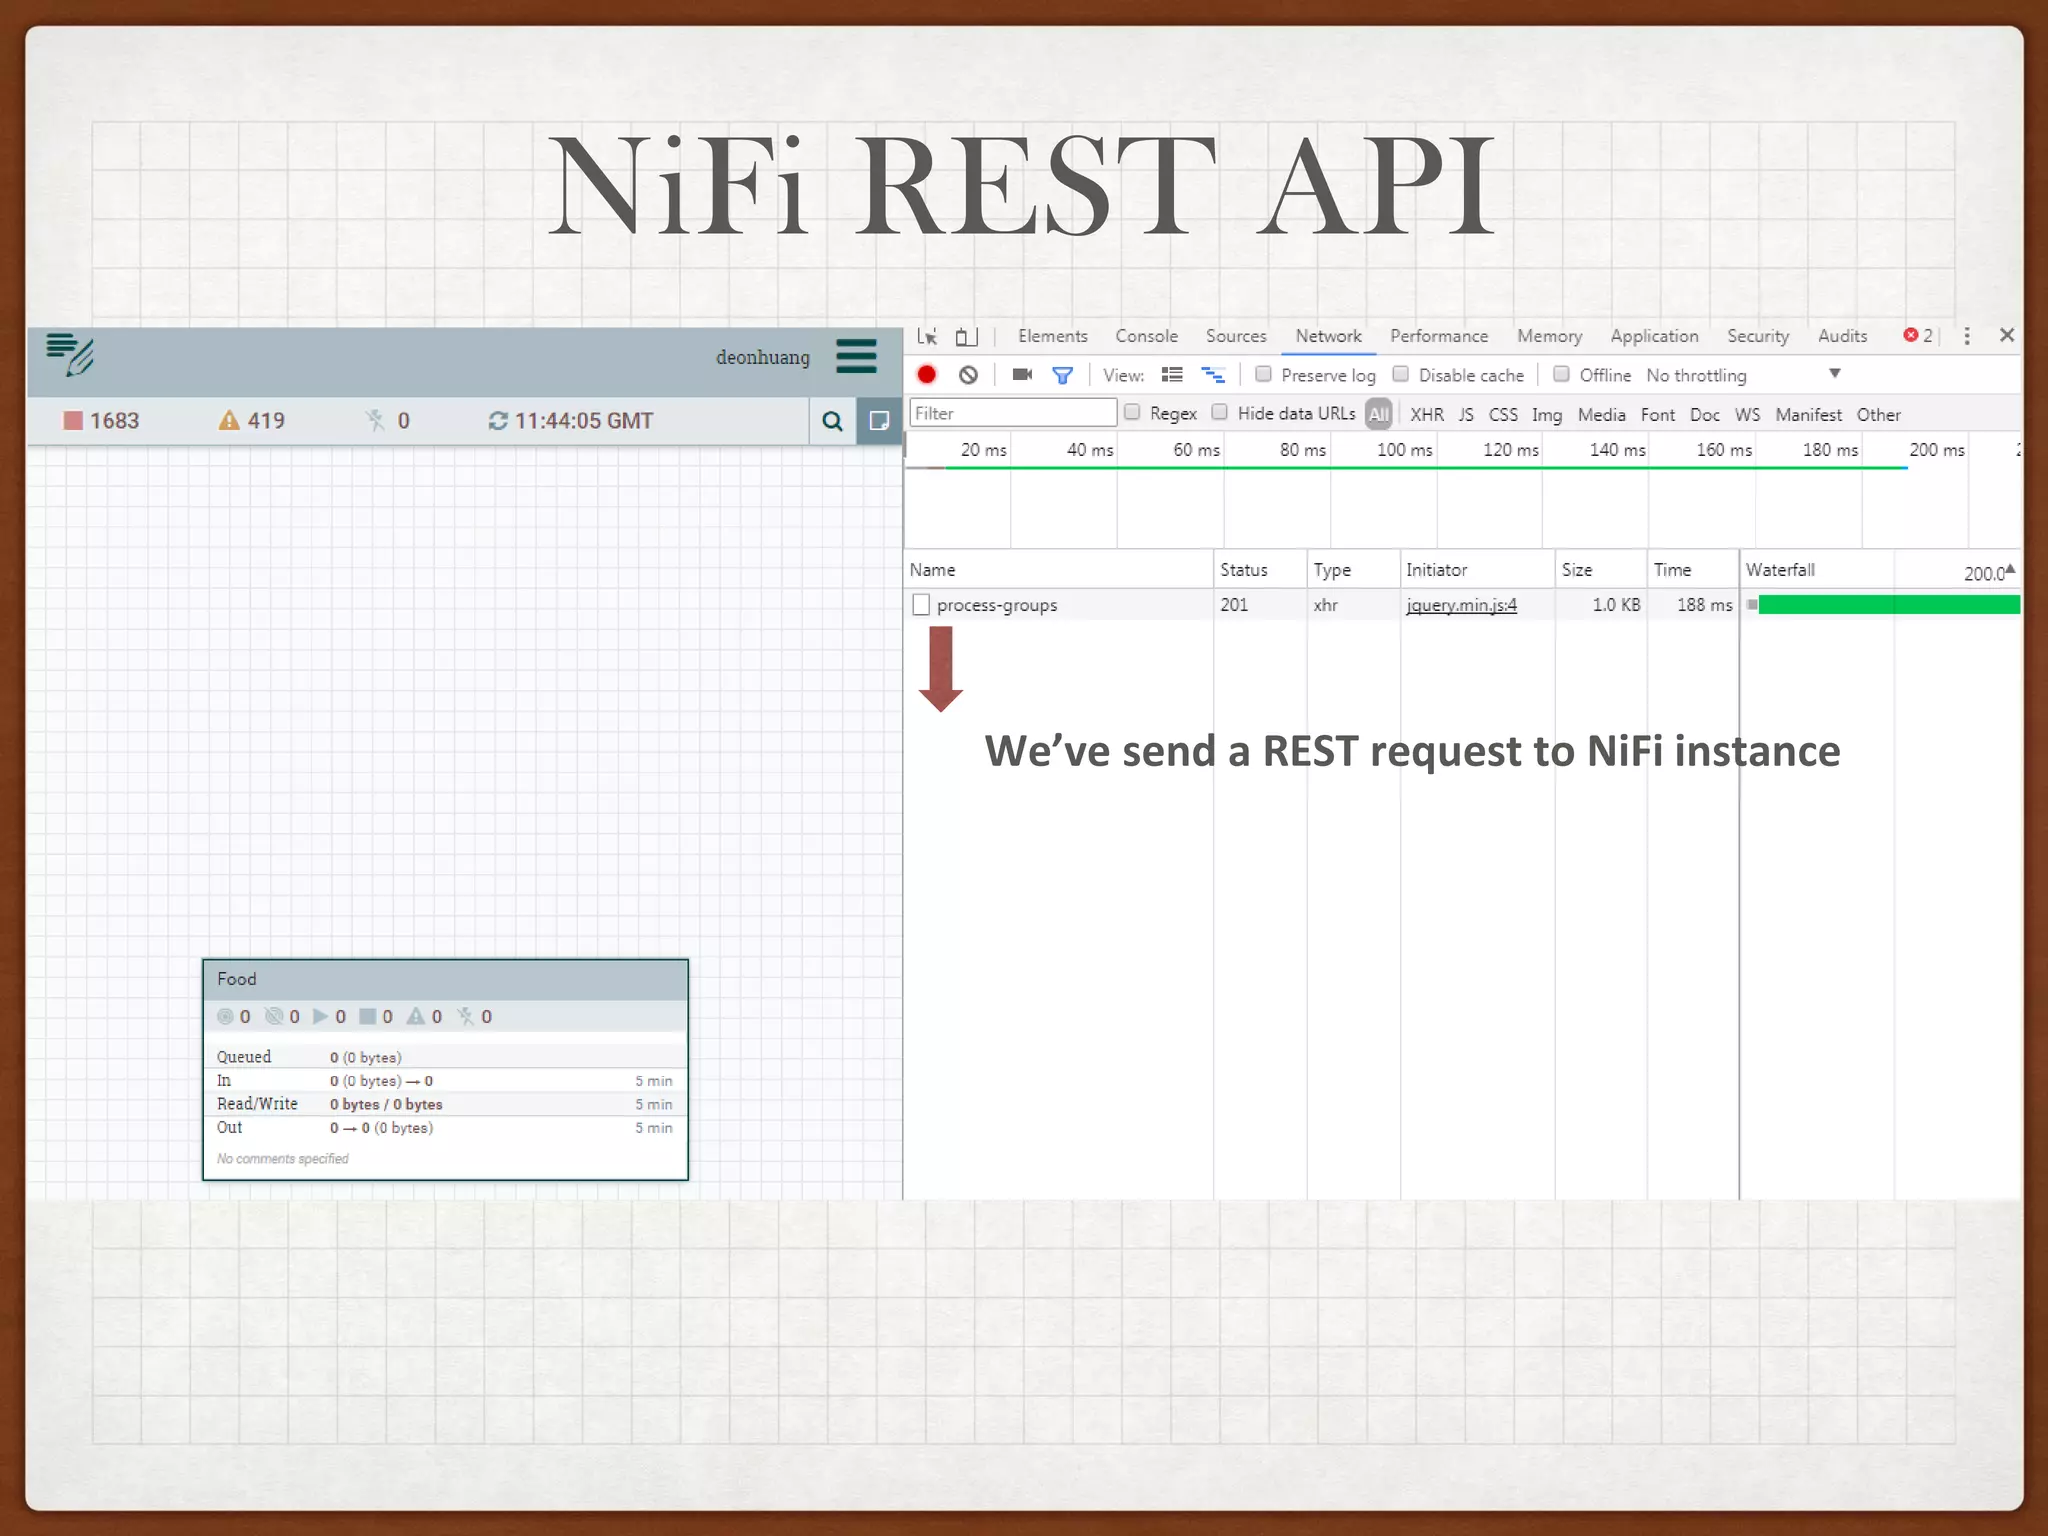Filter requests by Img type

pyautogui.click(x=1547, y=414)
